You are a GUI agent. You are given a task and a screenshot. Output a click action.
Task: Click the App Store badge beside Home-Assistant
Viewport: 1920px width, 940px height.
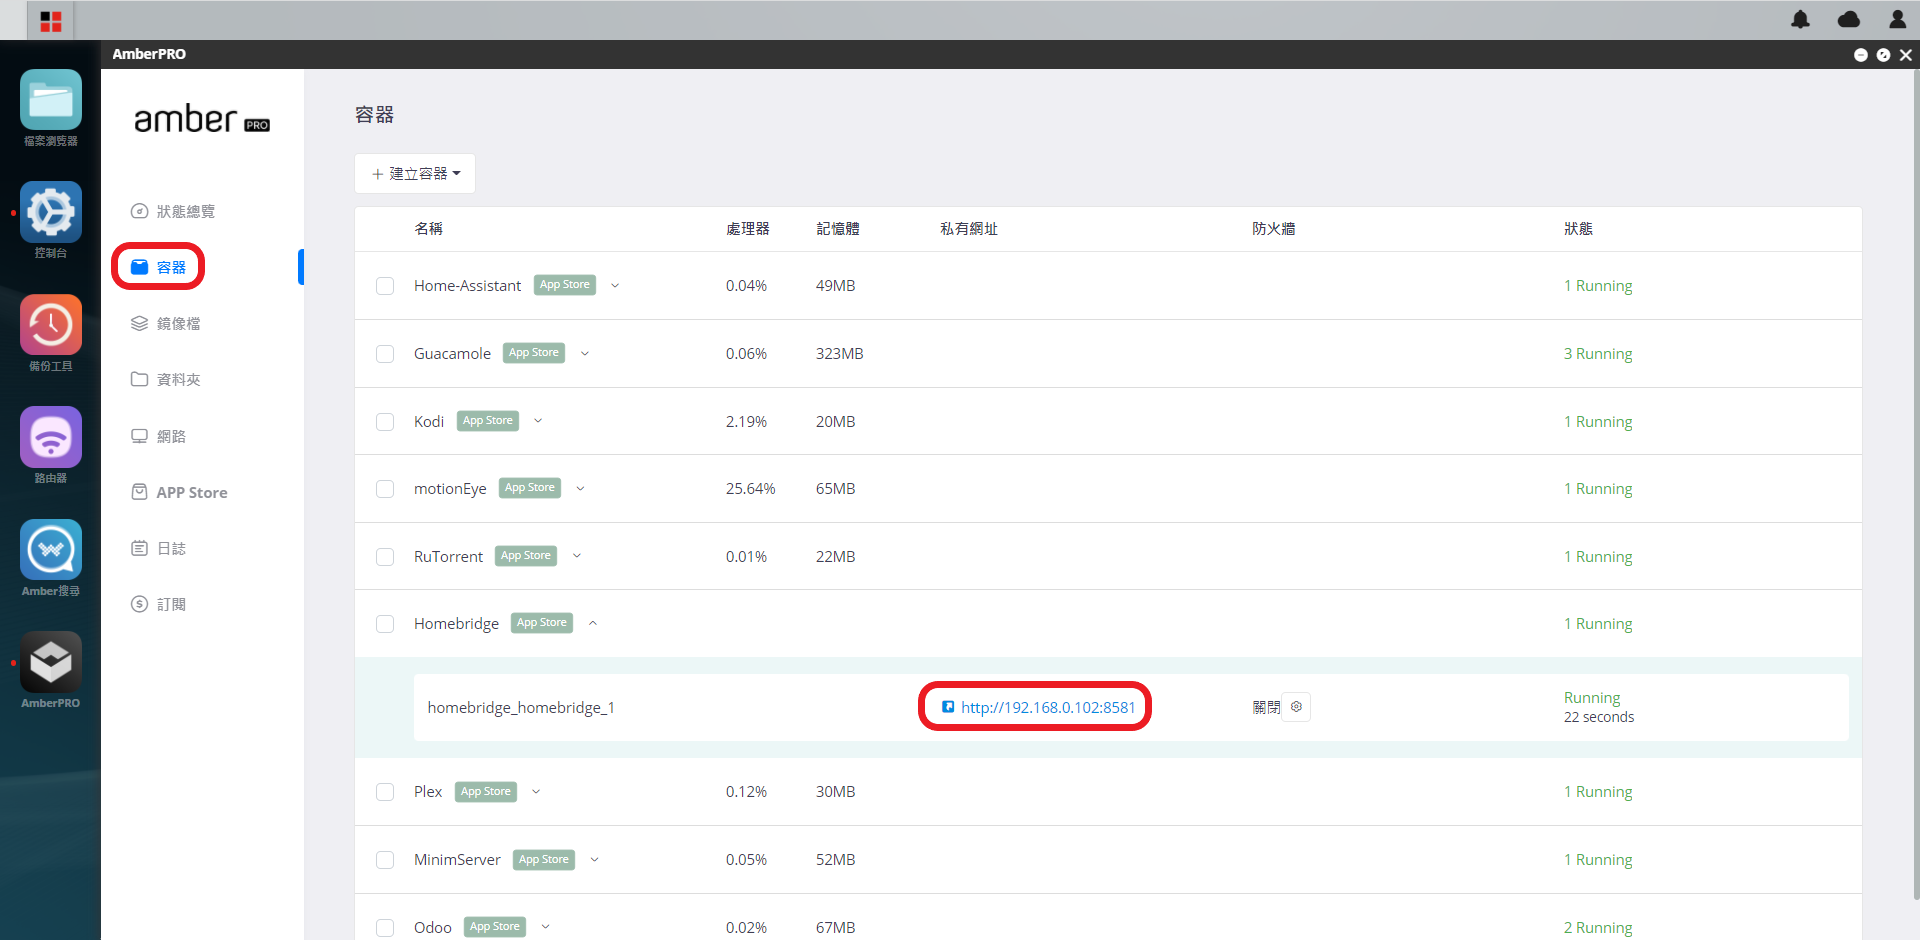pos(565,285)
